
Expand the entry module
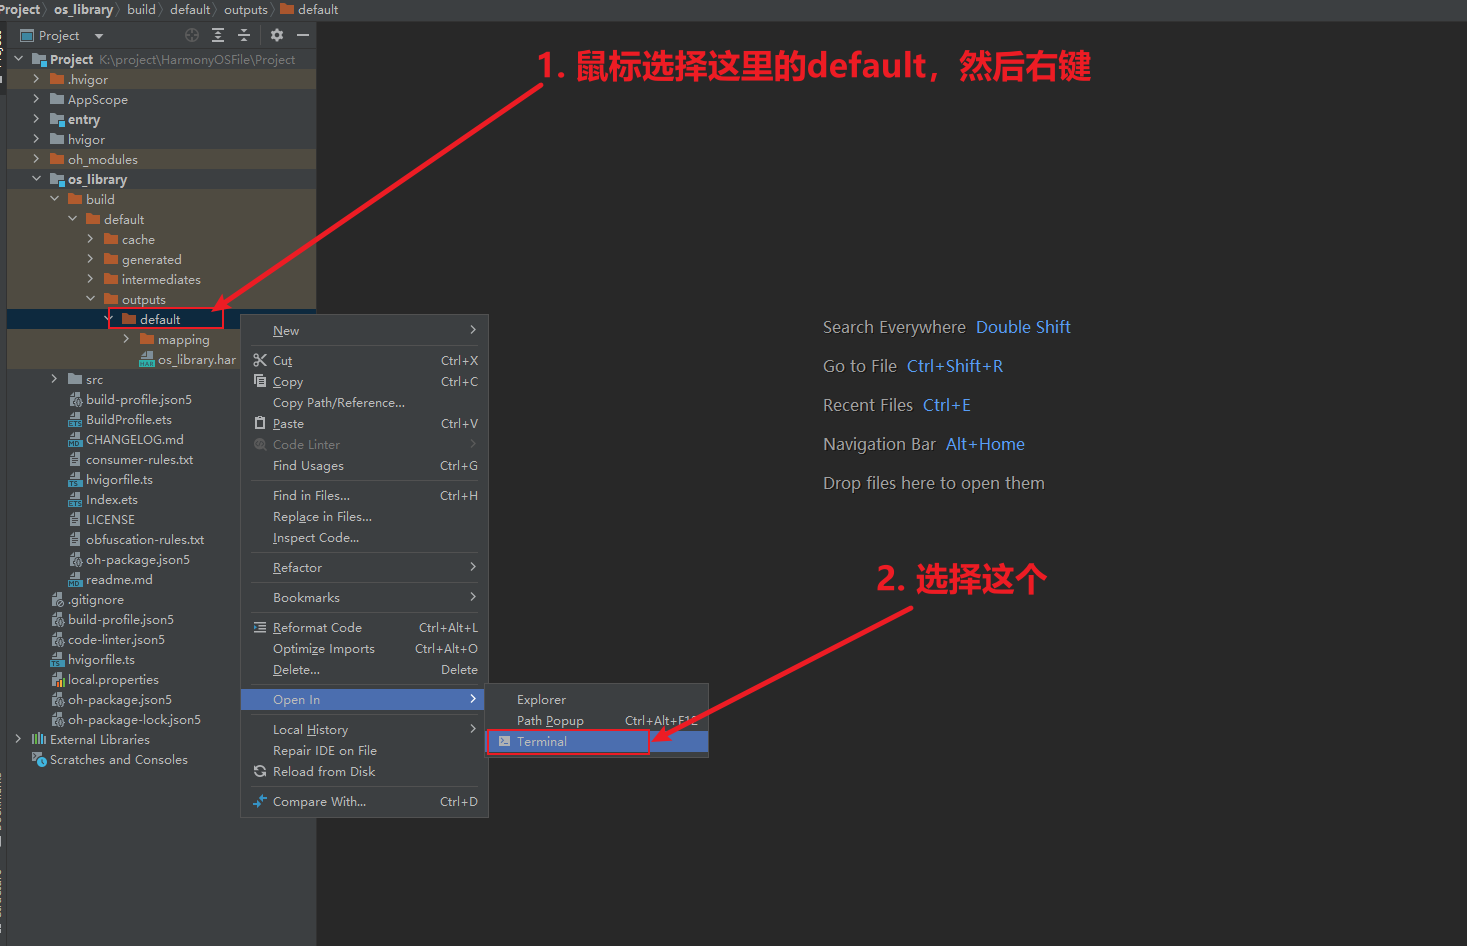click(x=36, y=118)
